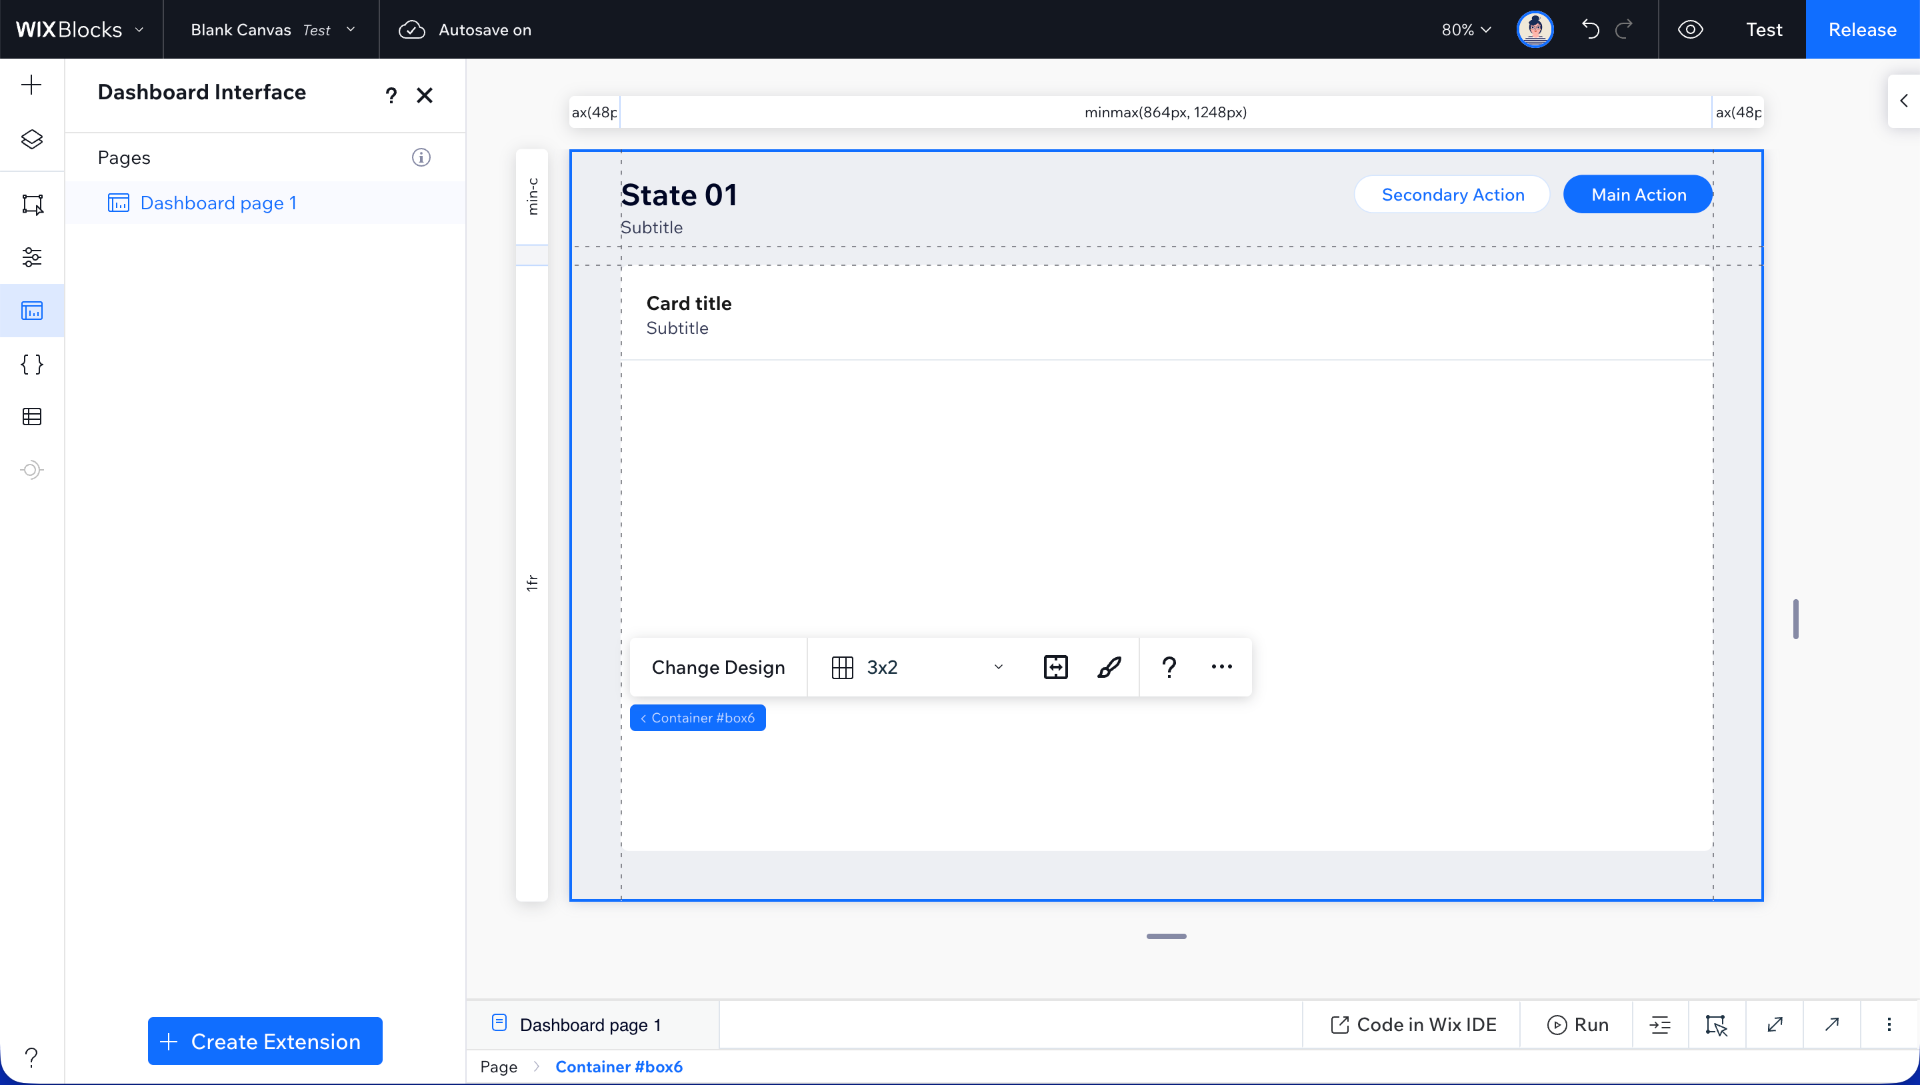
Task: Click Create Extension button
Action: pyautogui.click(x=265, y=1041)
